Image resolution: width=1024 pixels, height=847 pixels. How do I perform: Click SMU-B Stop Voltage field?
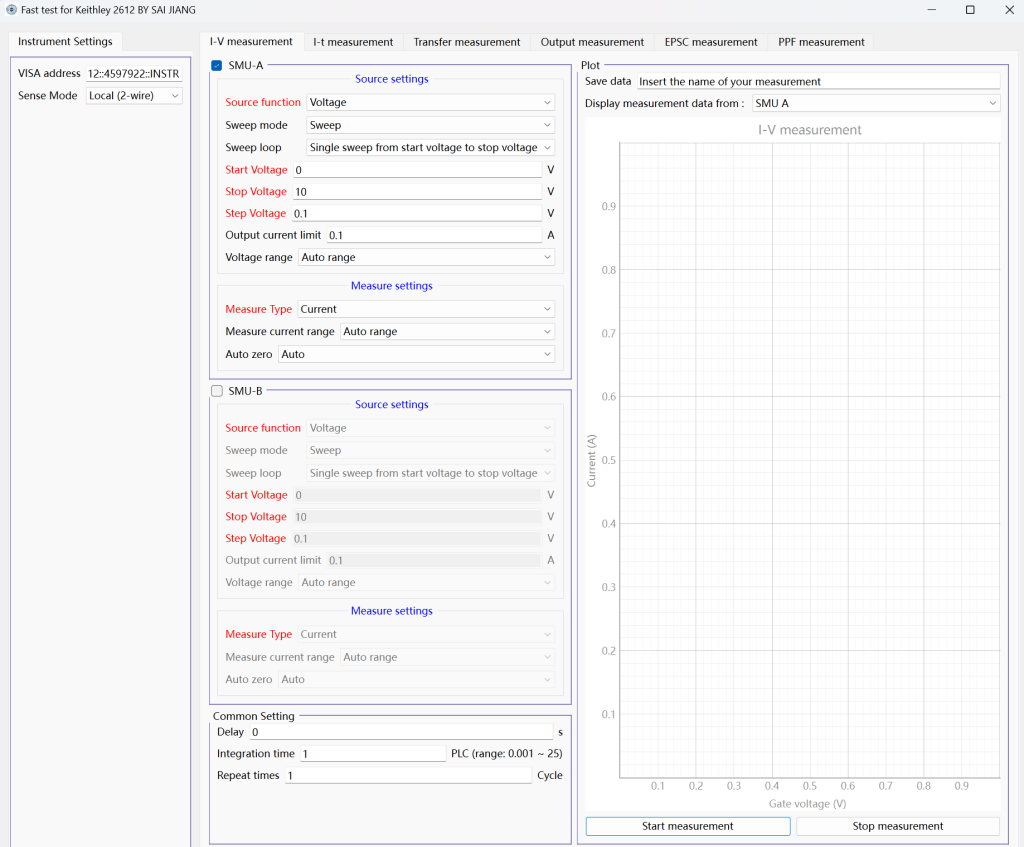coord(417,517)
